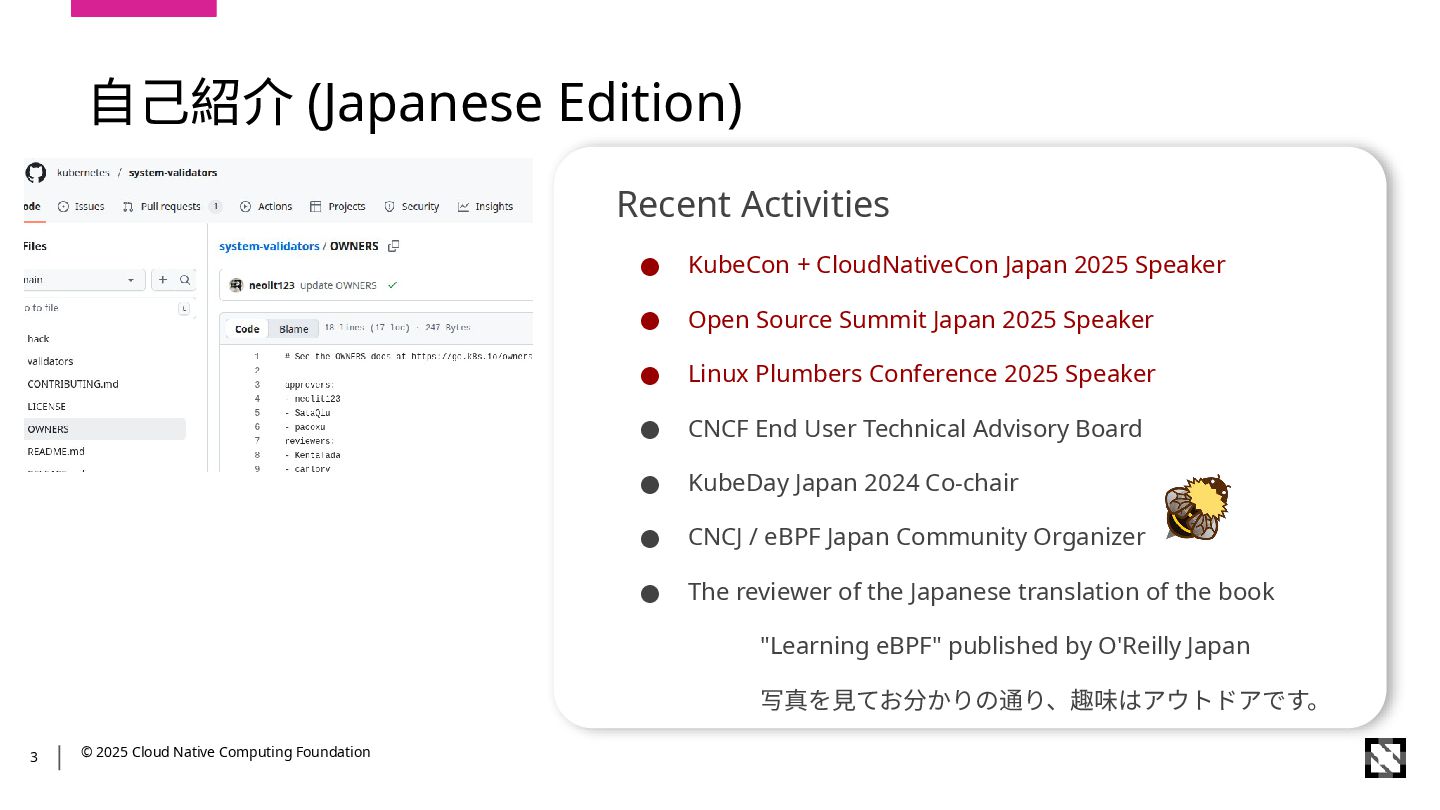Click the slide page number 3
Viewport: 1440px width, 810px height.
[x=33, y=757]
